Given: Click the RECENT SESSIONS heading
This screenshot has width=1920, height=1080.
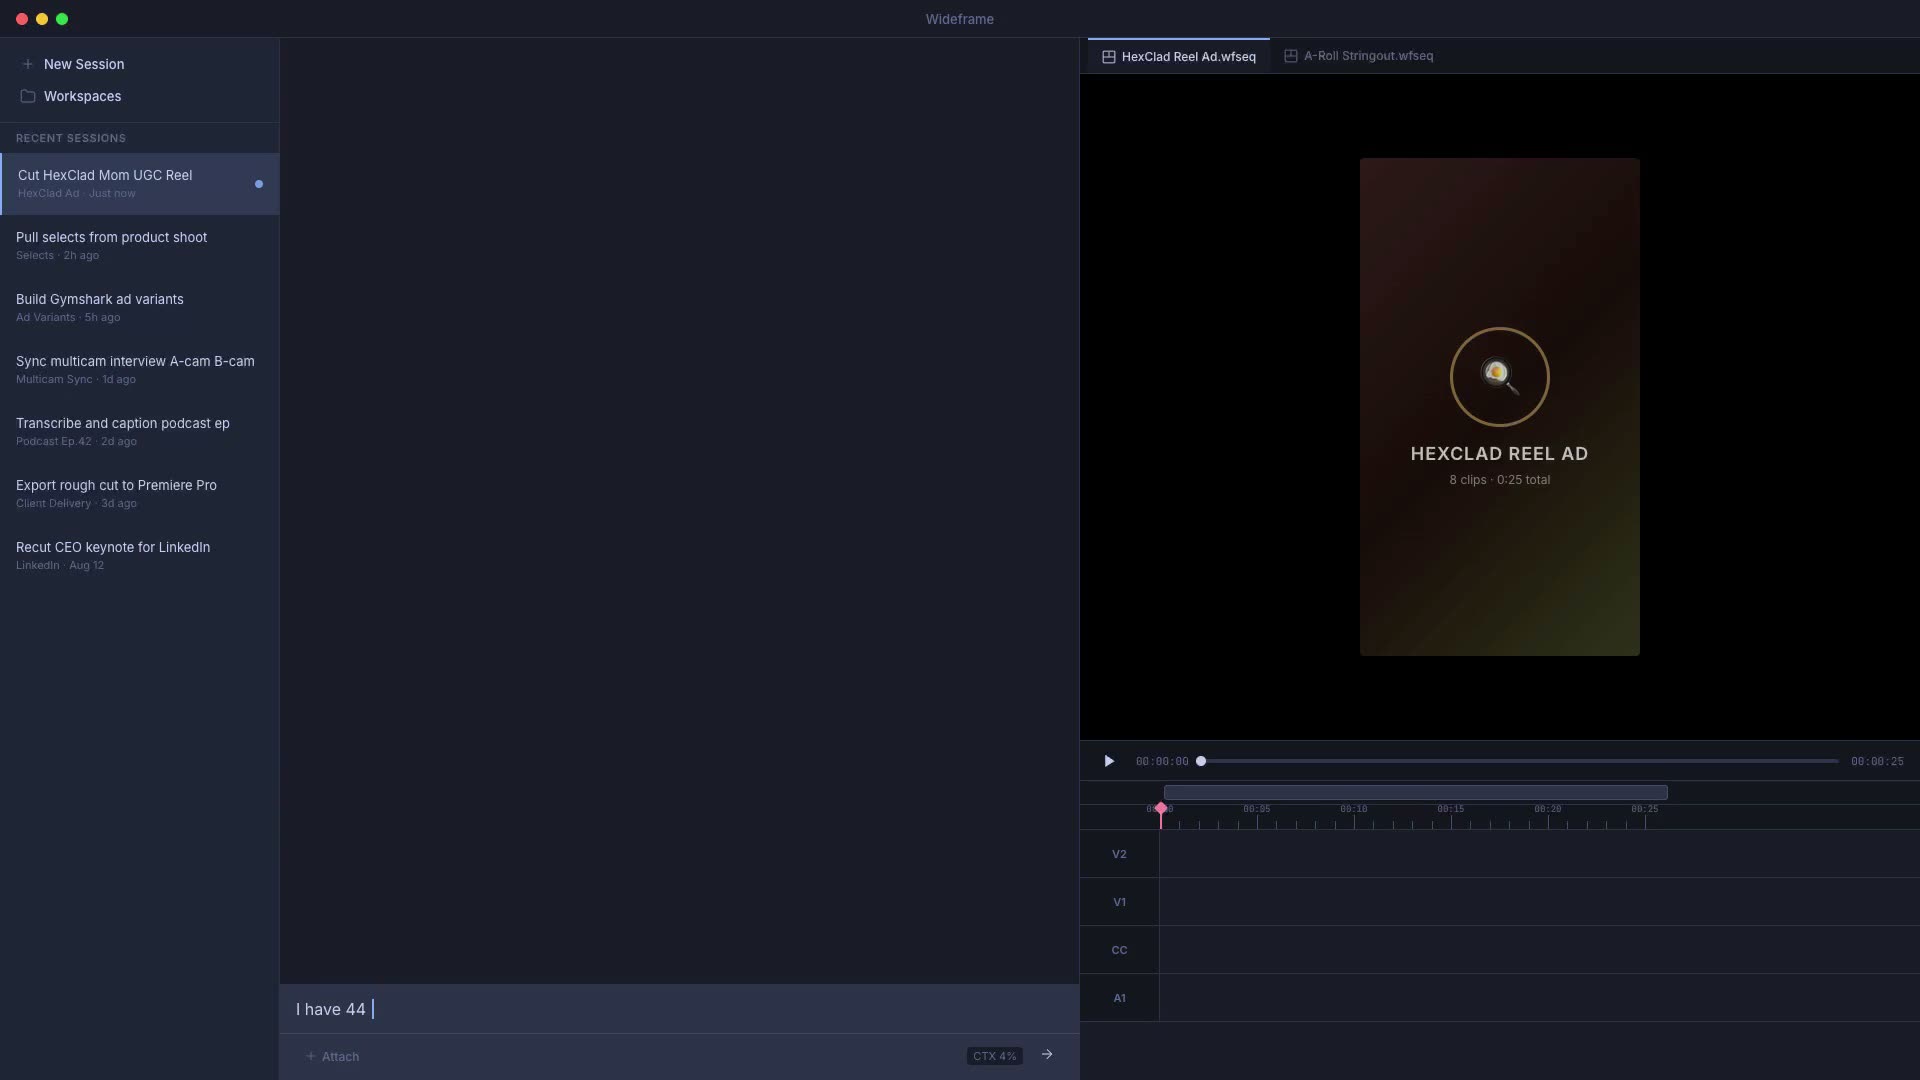Looking at the screenshot, I should click(x=71, y=138).
